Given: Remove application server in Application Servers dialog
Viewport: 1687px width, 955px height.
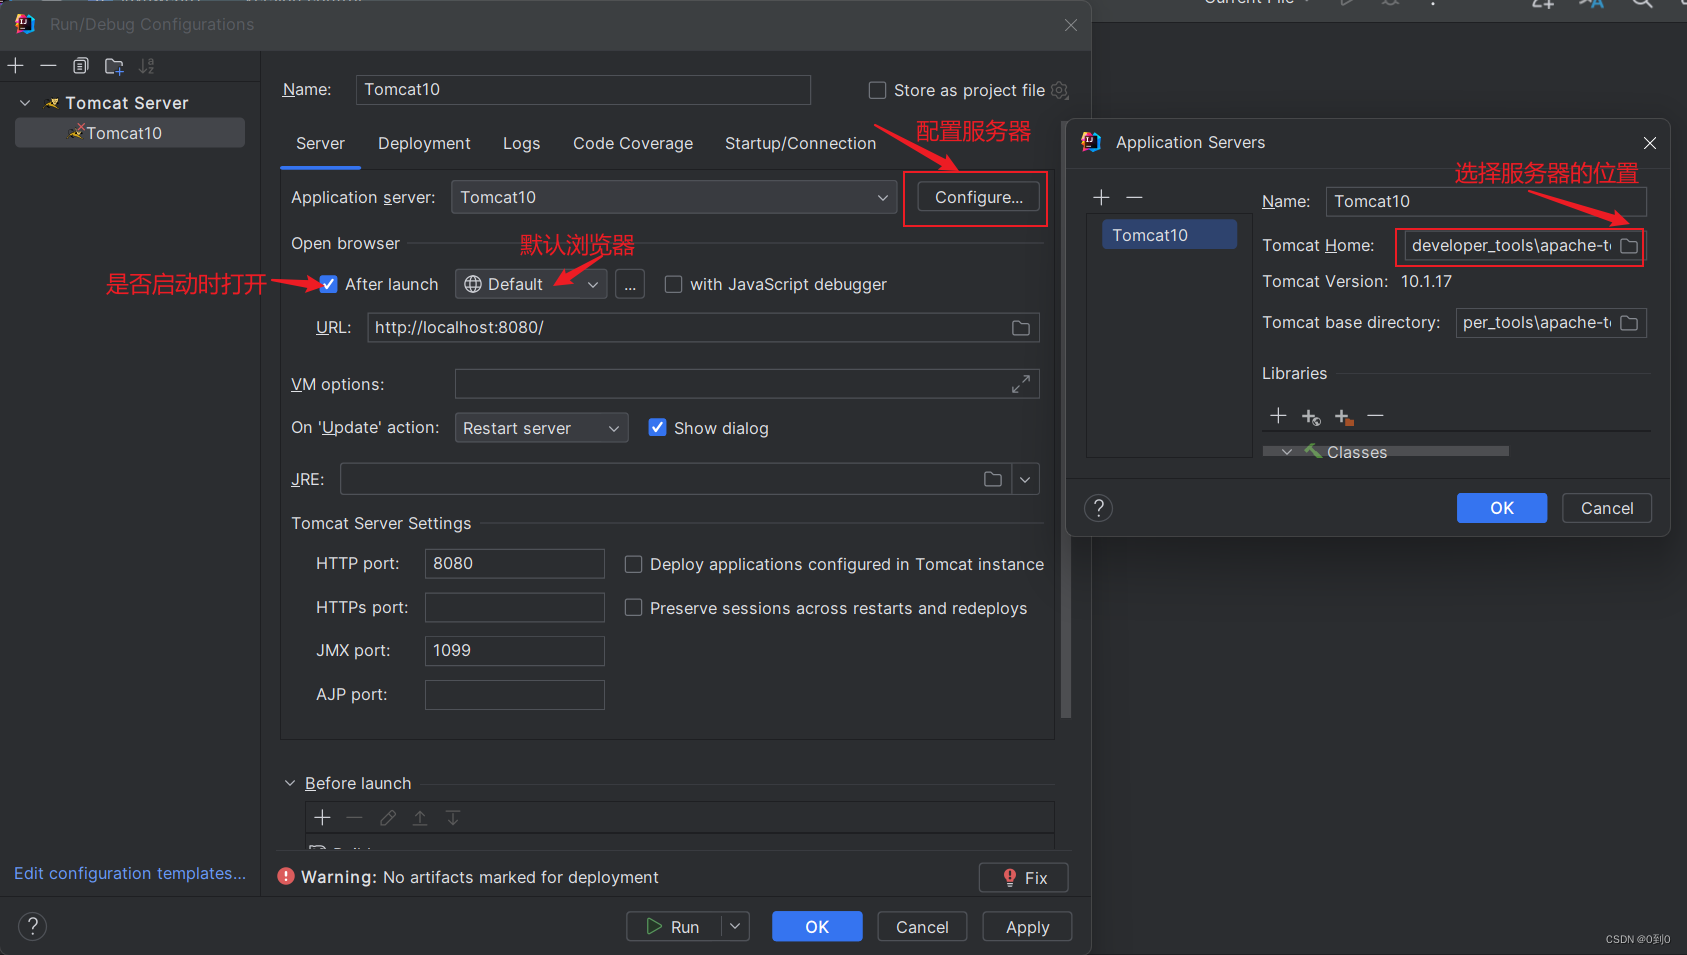Looking at the screenshot, I should tap(1134, 197).
